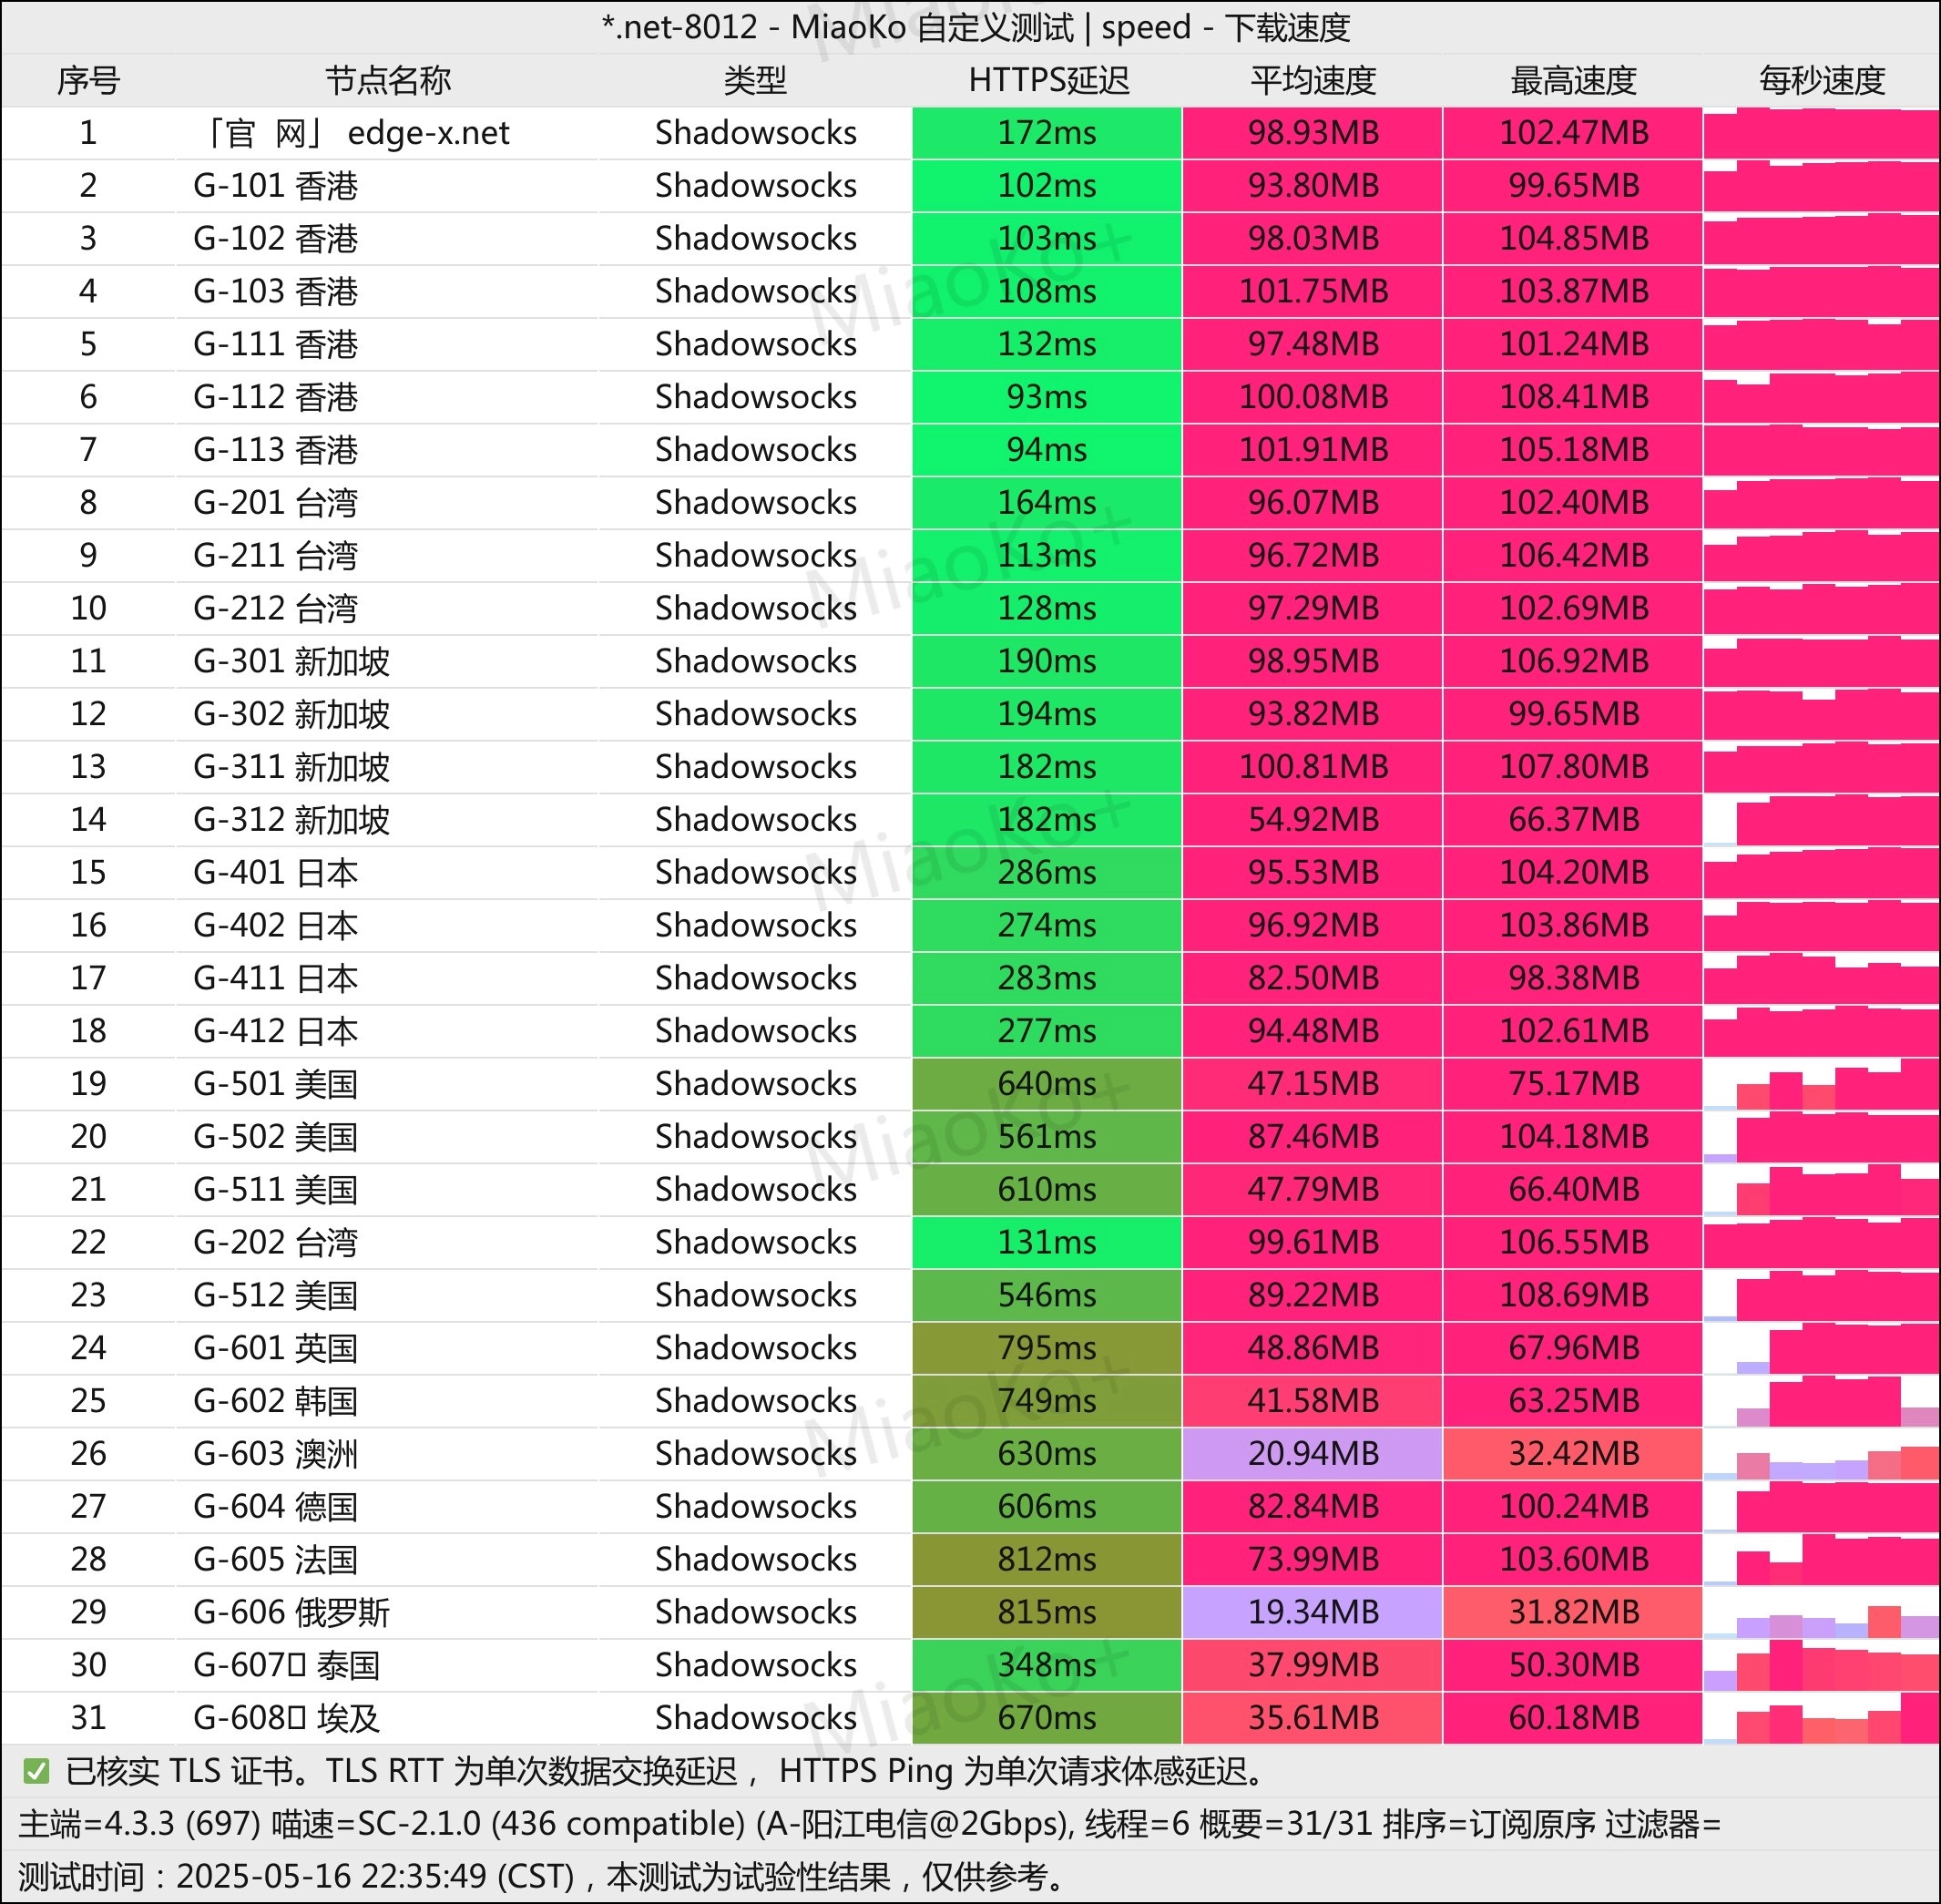Viewport: 1941px width, 1904px height.
Task: Click the 815ms latency cell for G-606 俄罗斯
Action: click(1046, 1611)
